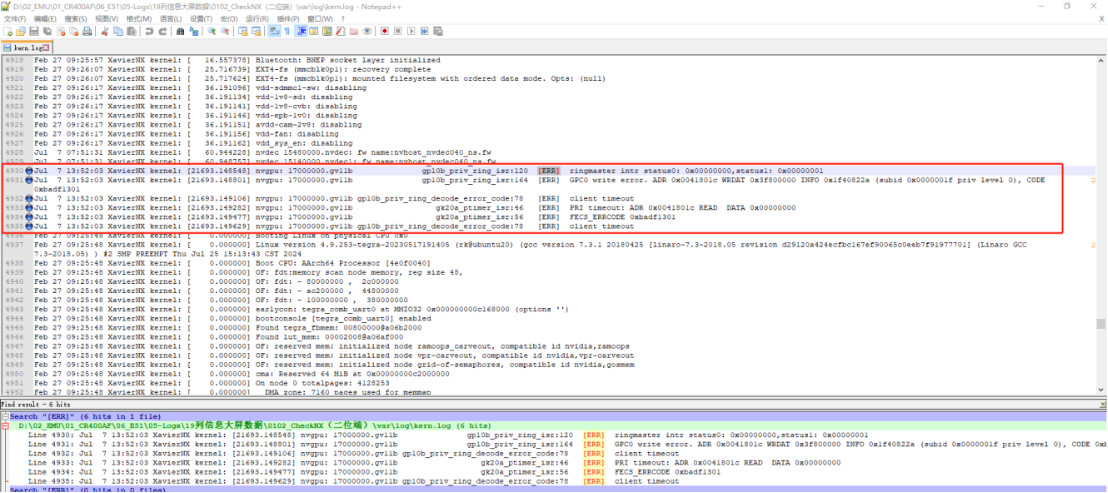Click the Save recorded macro icon
The image size is (1108, 493).
[438, 31]
